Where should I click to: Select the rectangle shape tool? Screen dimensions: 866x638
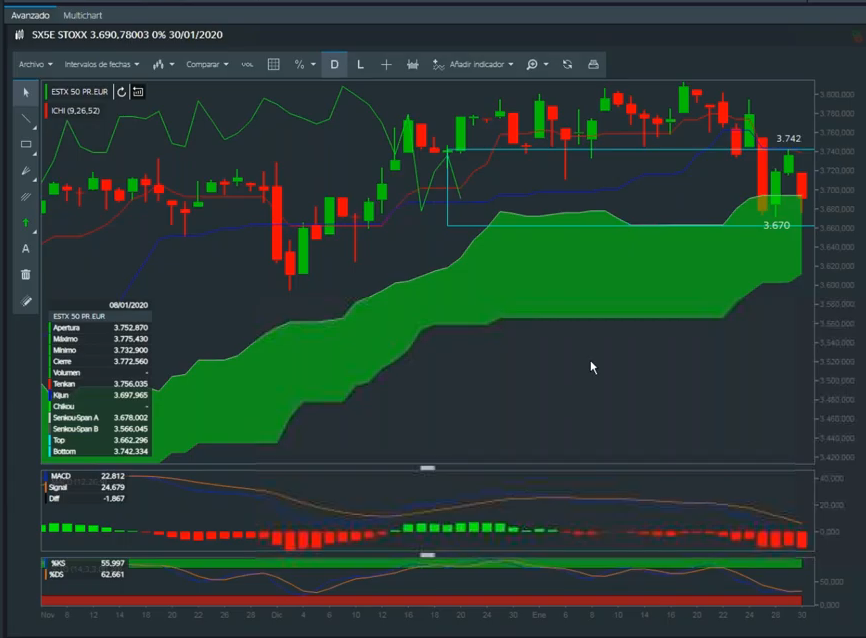25,144
